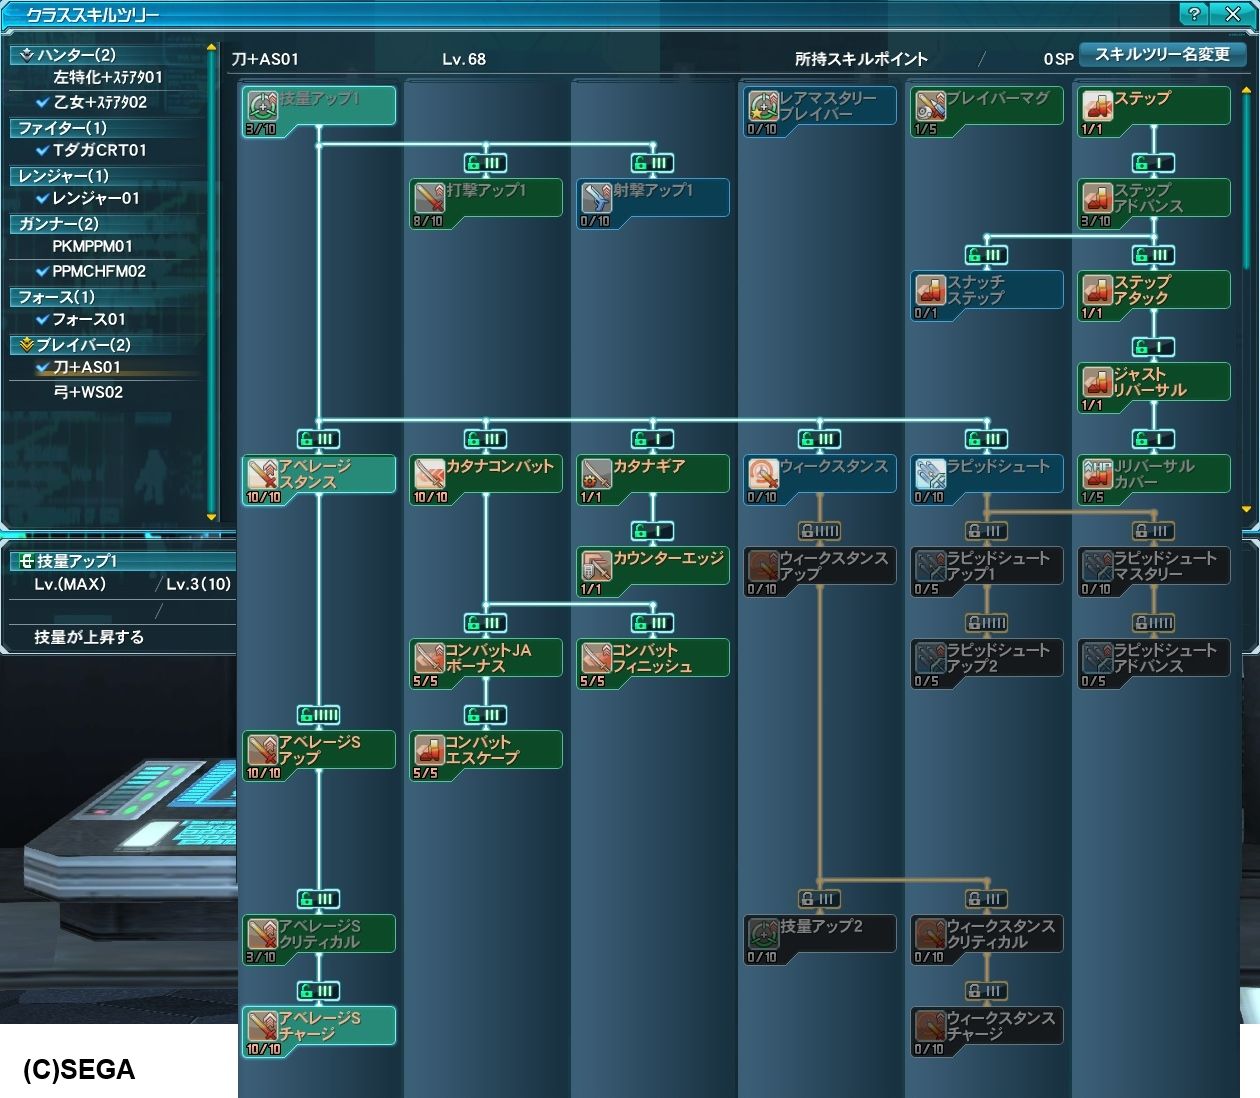Select the ブレイバーマグ skill icon
Viewport: 1260px width, 1098px height.
[x=930, y=105]
